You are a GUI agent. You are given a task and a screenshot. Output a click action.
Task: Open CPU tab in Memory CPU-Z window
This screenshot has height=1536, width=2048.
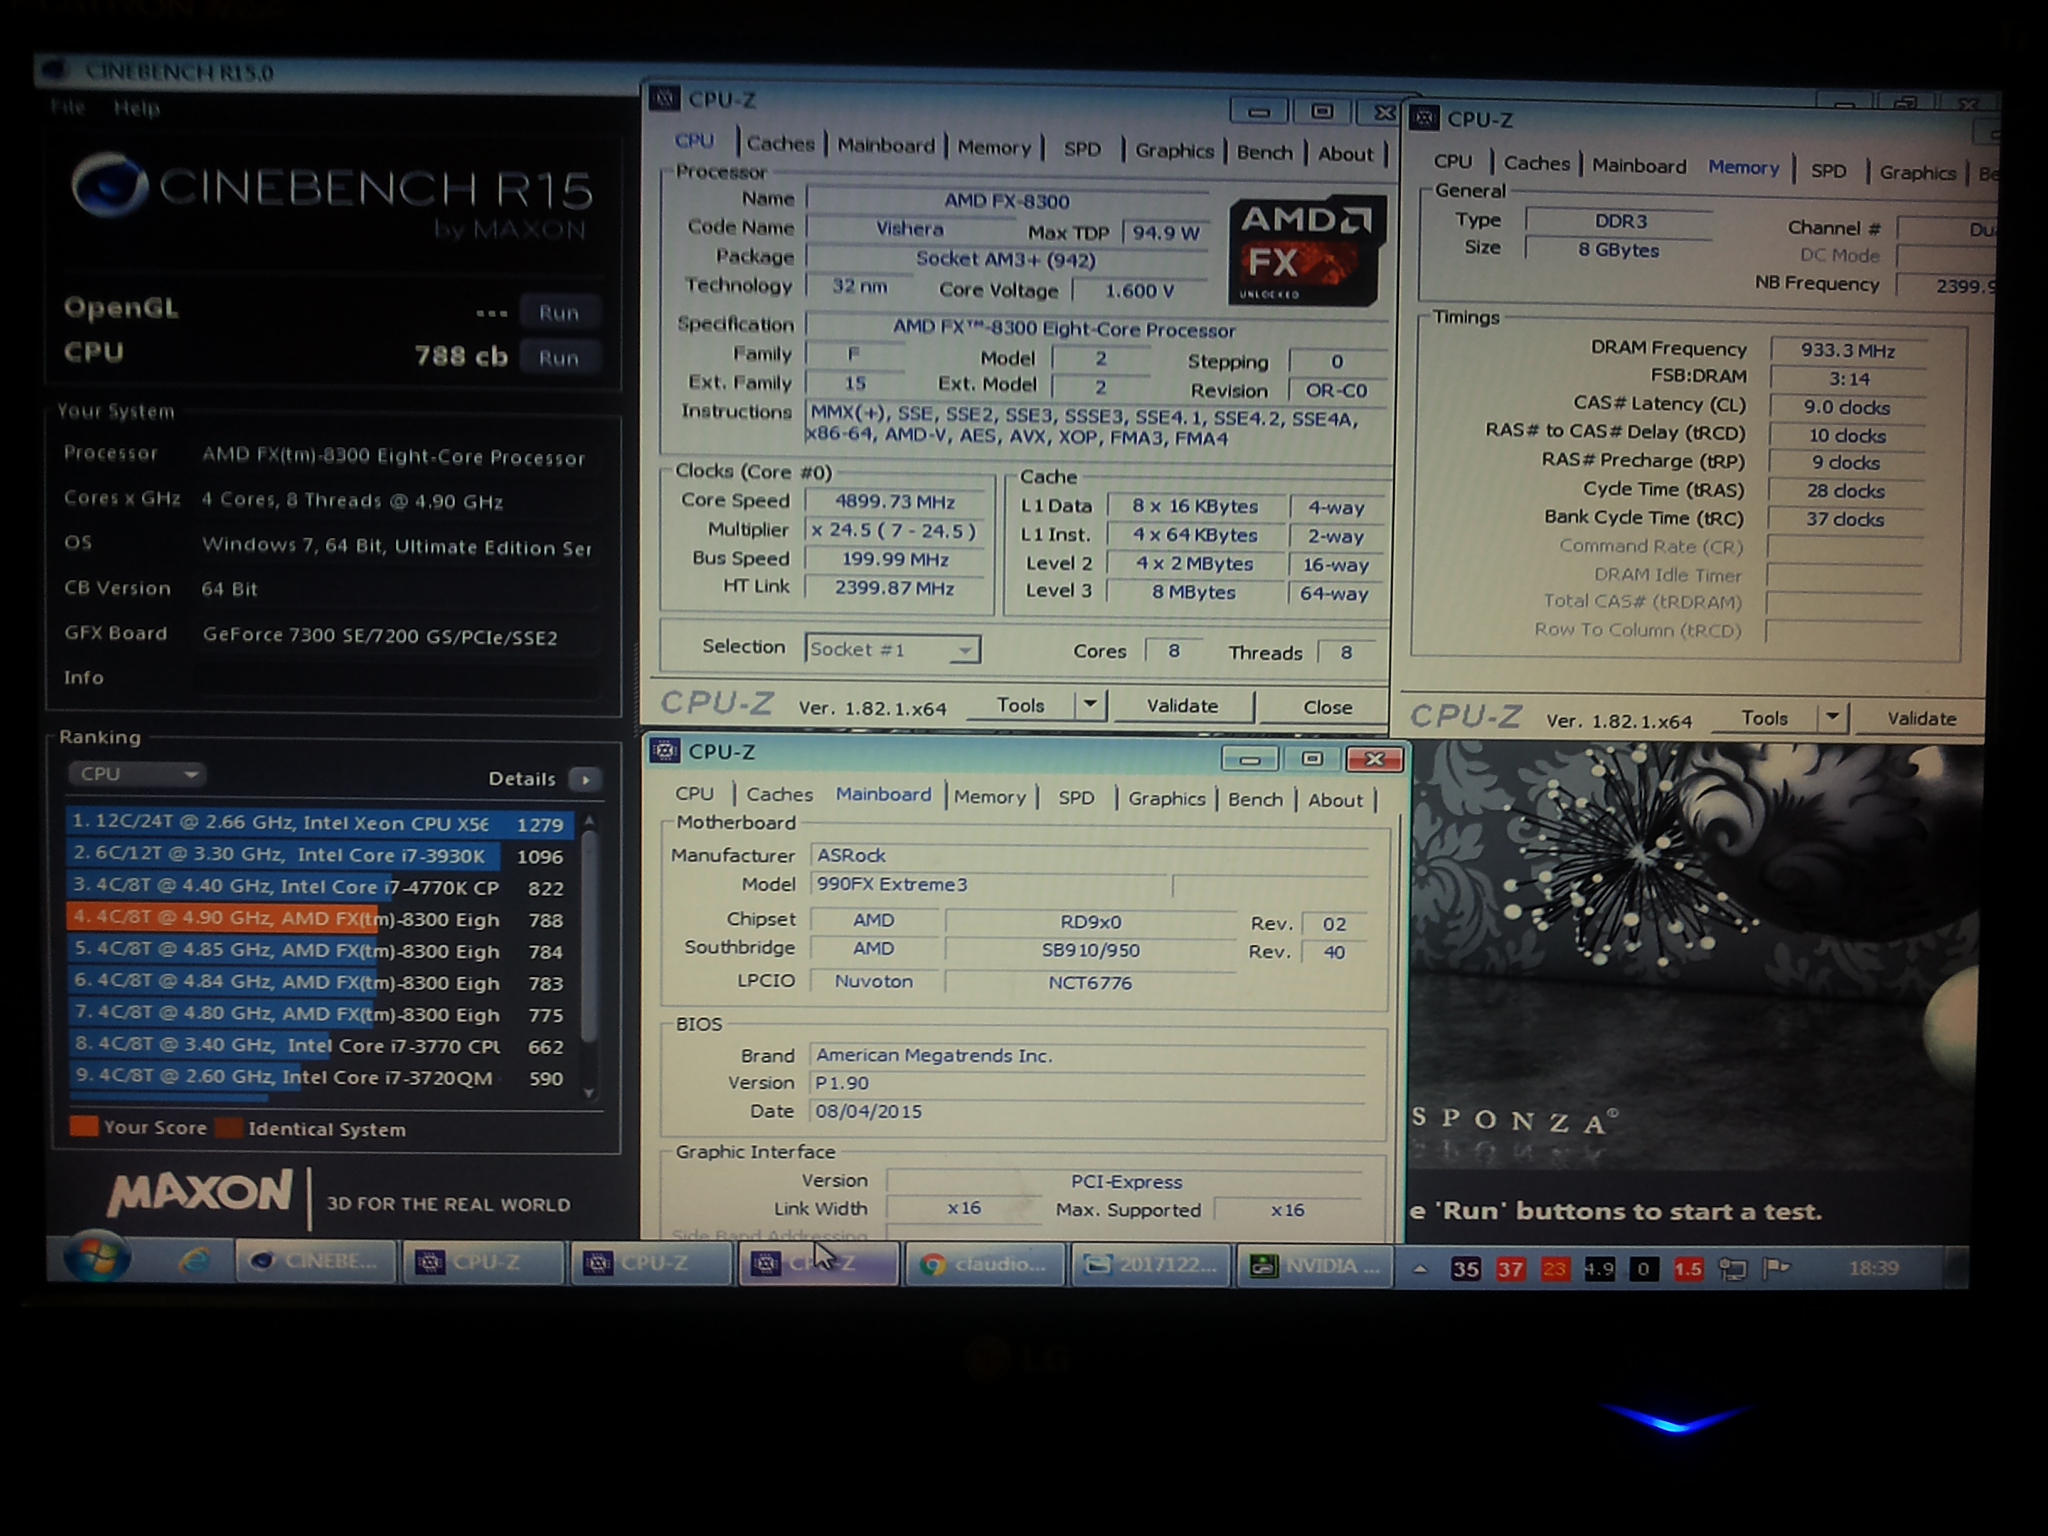click(x=1452, y=161)
